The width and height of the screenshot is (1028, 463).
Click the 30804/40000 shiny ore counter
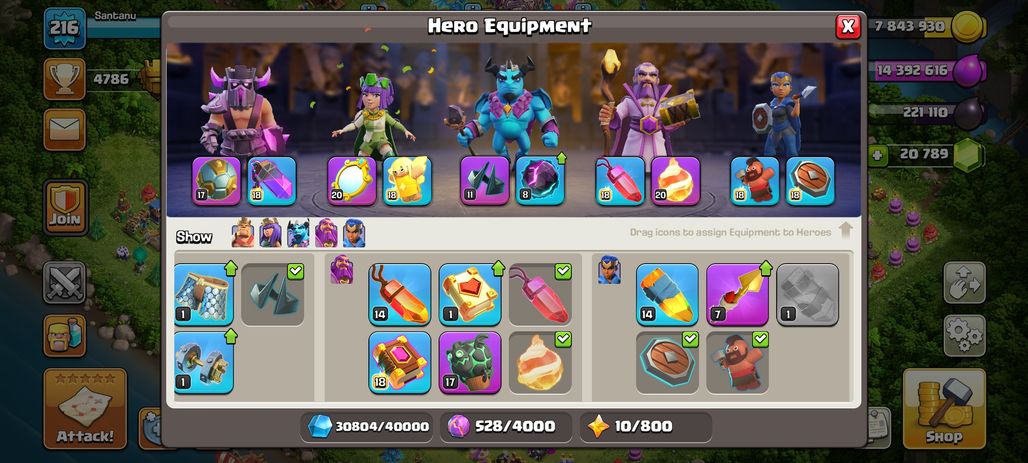(x=368, y=426)
